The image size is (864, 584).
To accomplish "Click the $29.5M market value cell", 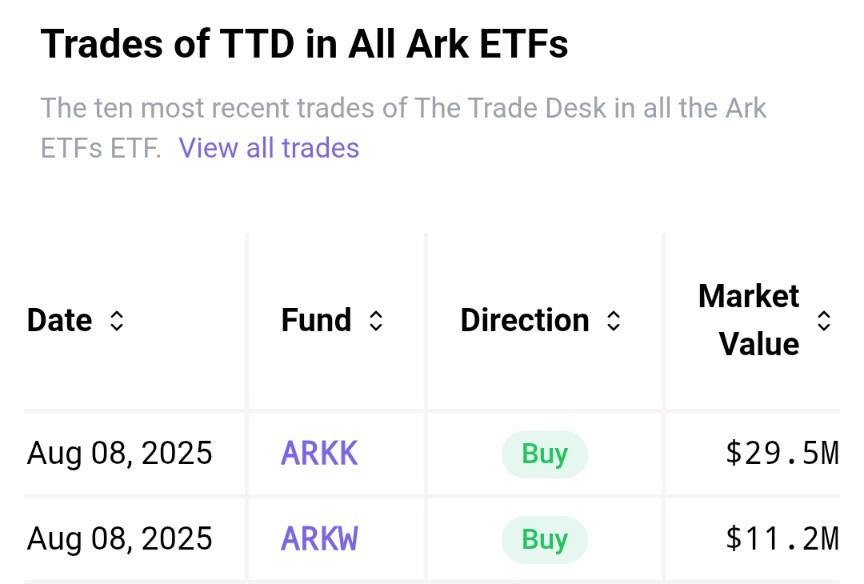I will coord(782,454).
